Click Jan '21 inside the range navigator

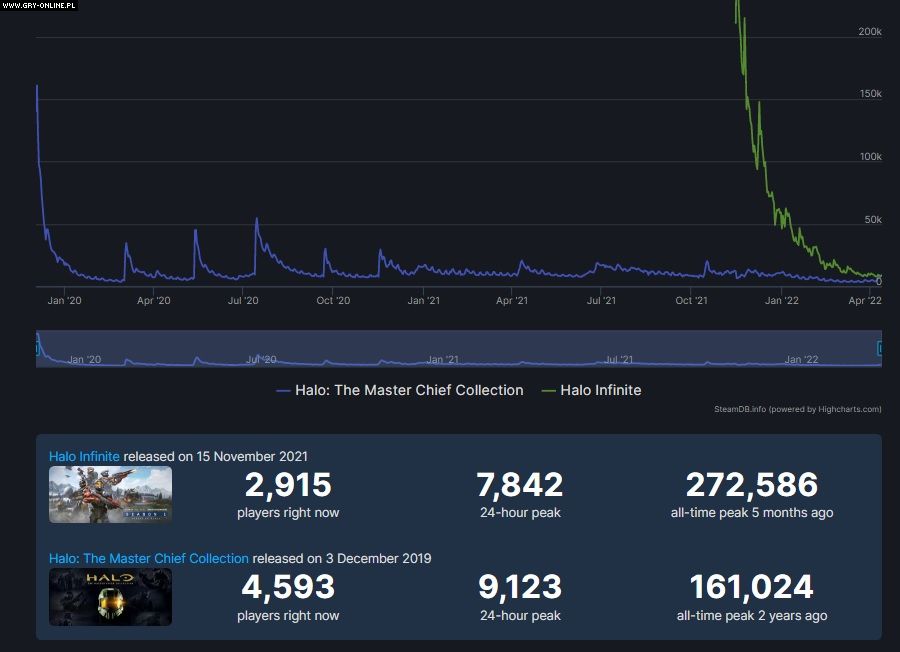(x=442, y=359)
